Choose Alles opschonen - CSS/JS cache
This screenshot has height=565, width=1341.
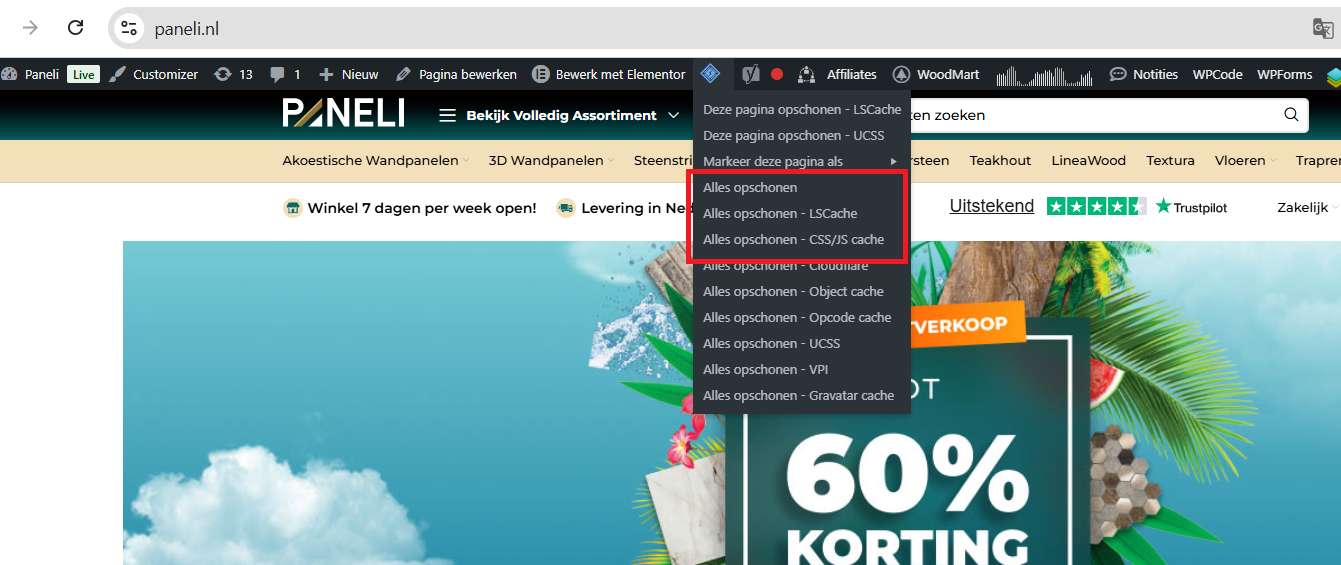pos(802,239)
